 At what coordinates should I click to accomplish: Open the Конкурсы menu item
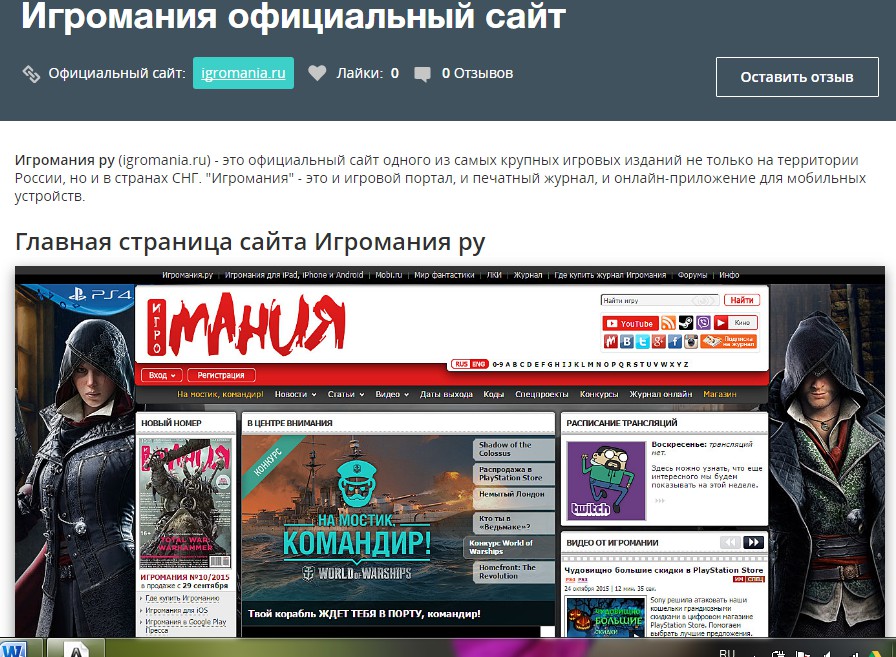pos(599,394)
